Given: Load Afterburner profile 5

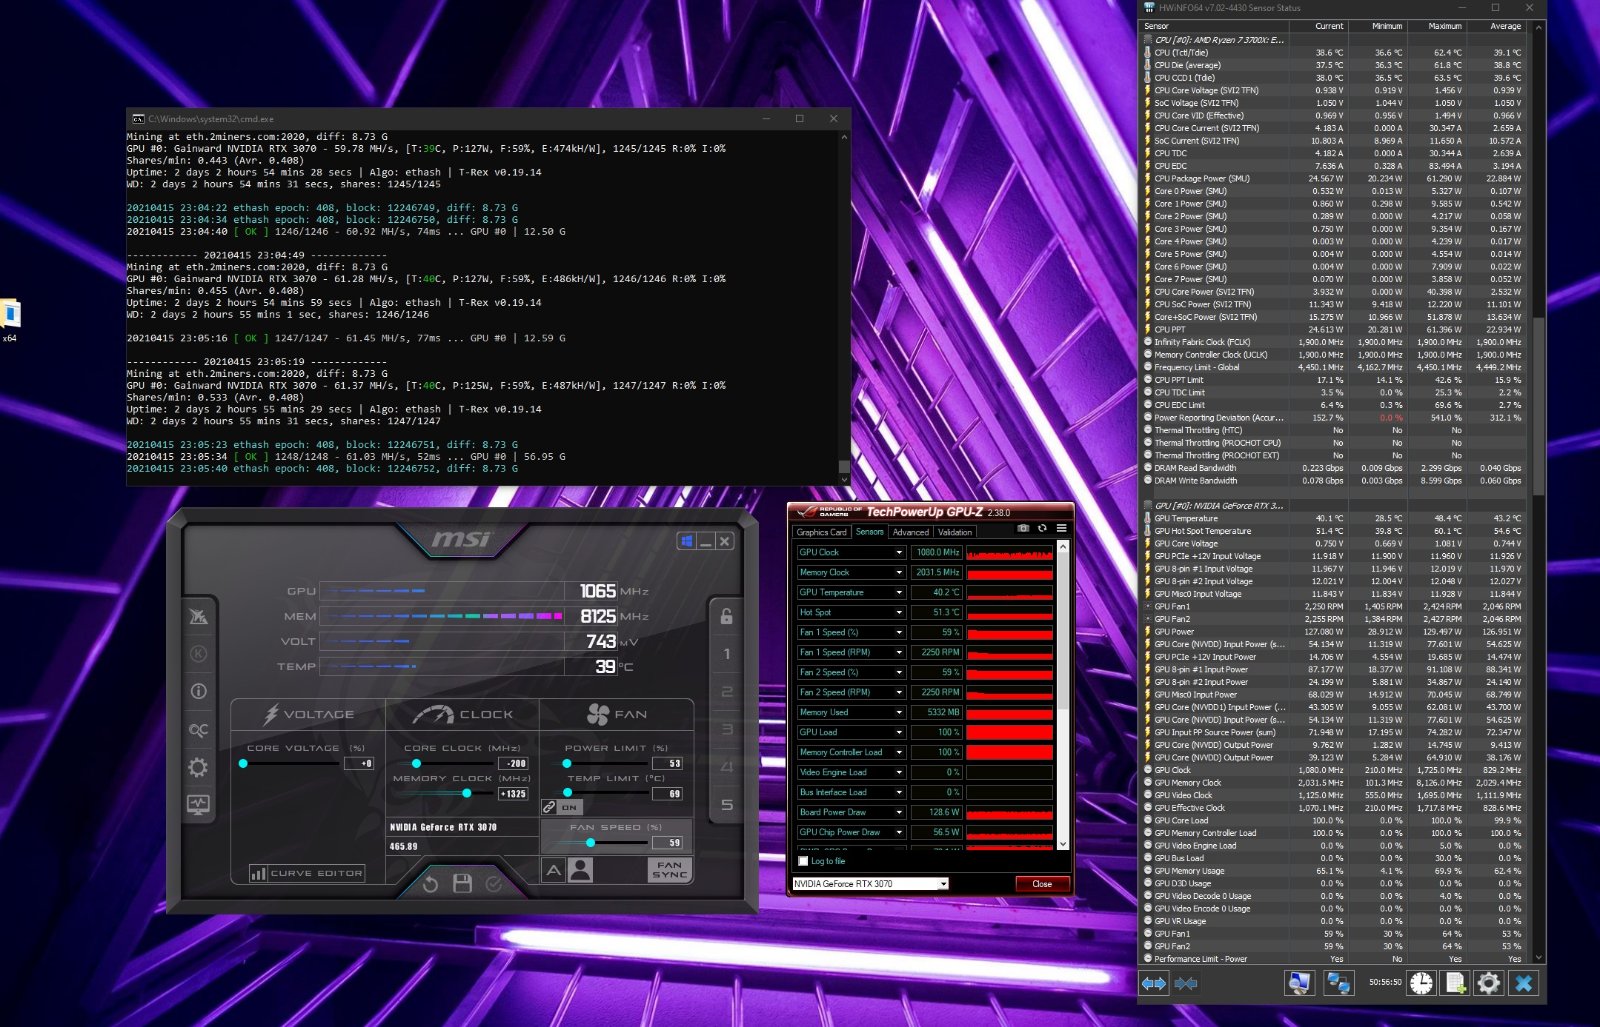Looking at the screenshot, I should pos(727,805).
